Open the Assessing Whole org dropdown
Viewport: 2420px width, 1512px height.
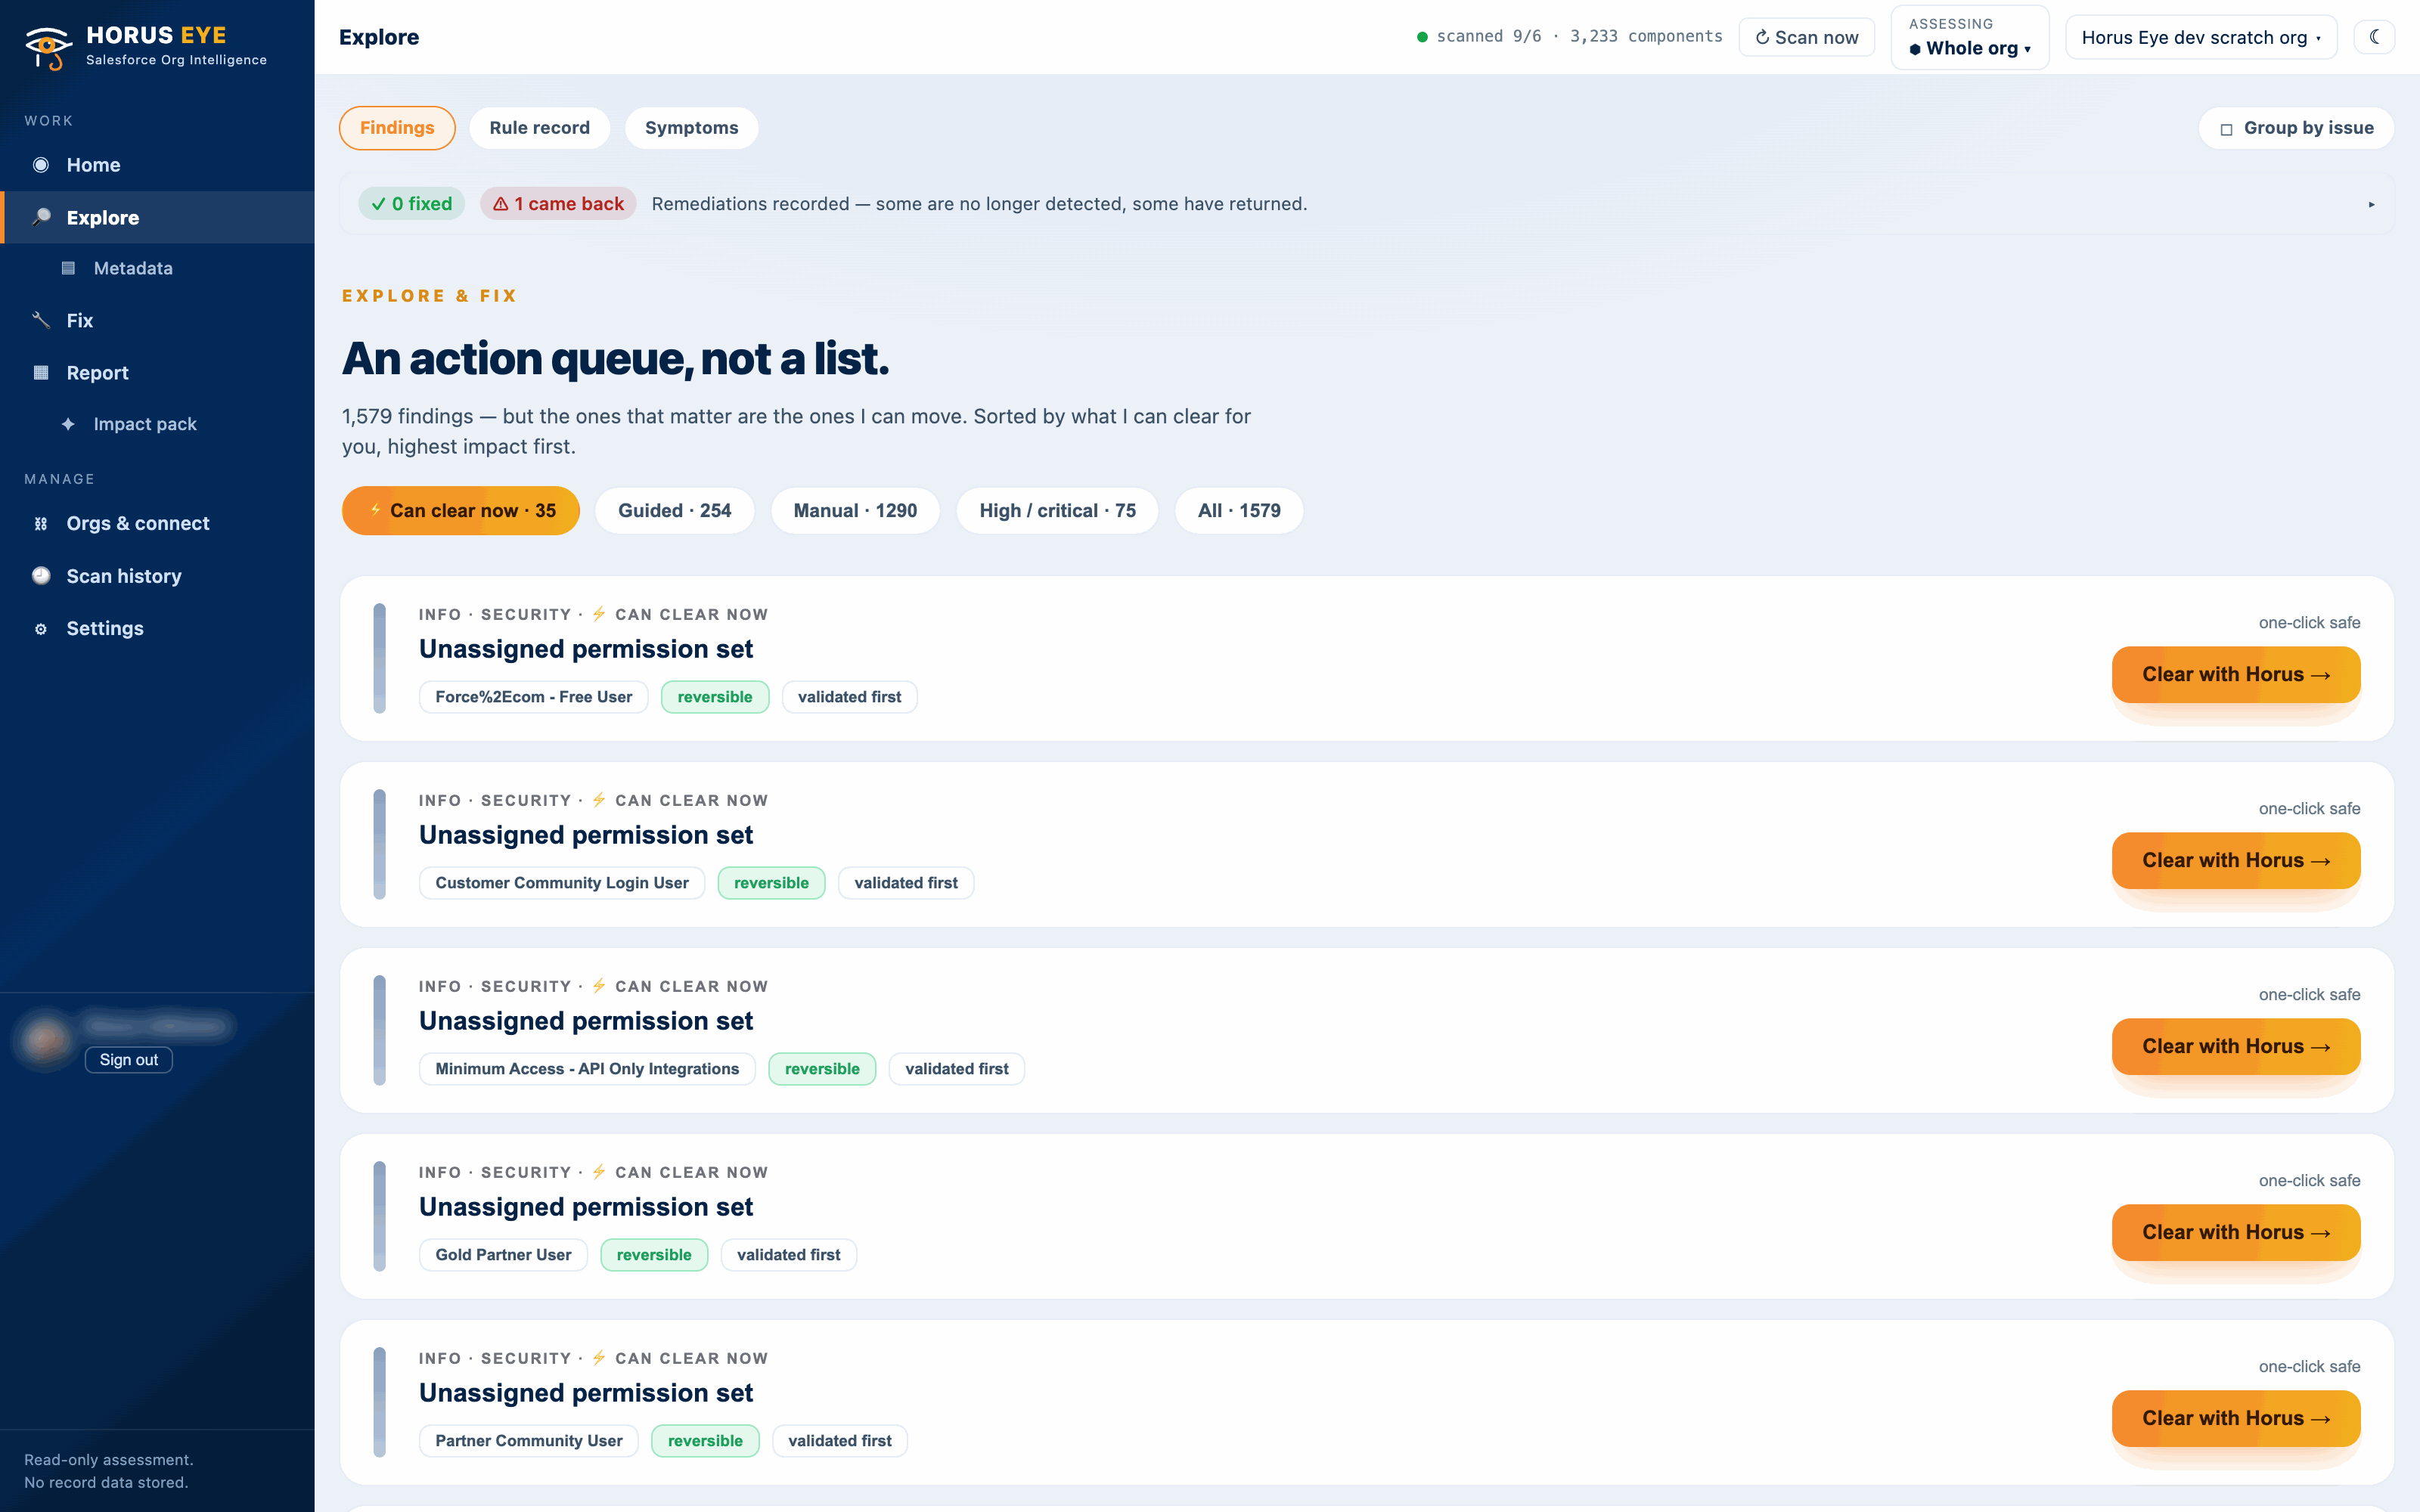click(1969, 37)
